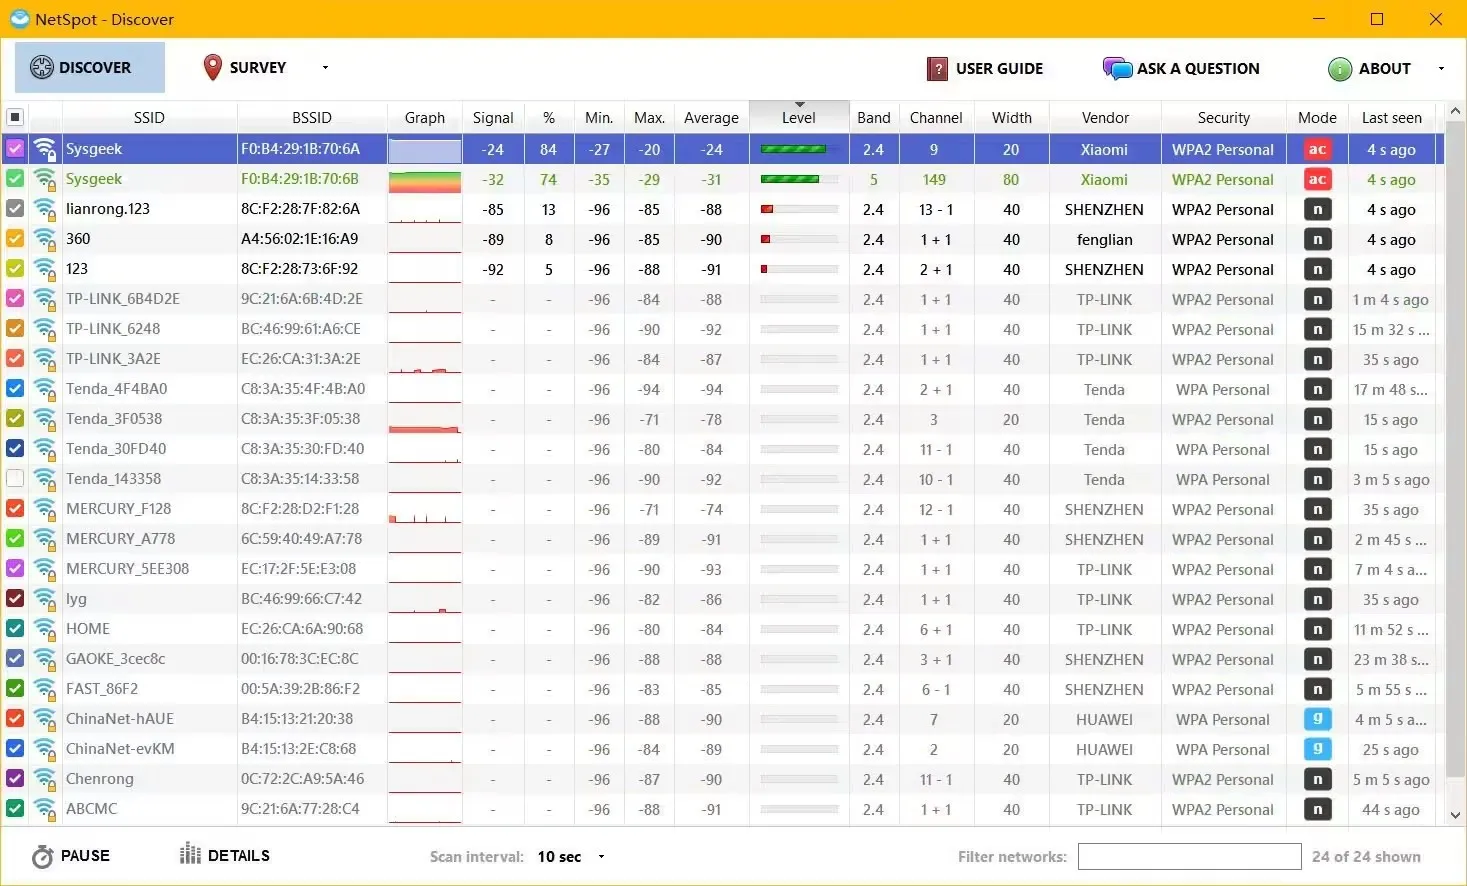Click the scrollbar down arrow
This screenshot has height=886, width=1467.
click(1456, 815)
